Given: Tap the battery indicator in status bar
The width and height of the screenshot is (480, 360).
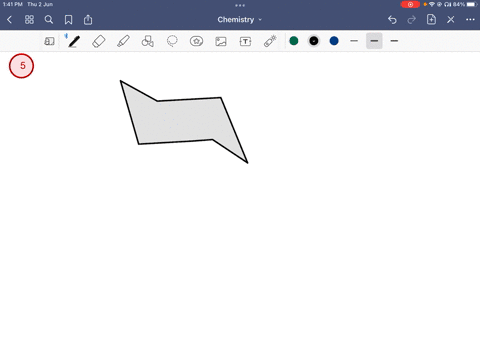Looking at the screenshot, I should point(472,4).
